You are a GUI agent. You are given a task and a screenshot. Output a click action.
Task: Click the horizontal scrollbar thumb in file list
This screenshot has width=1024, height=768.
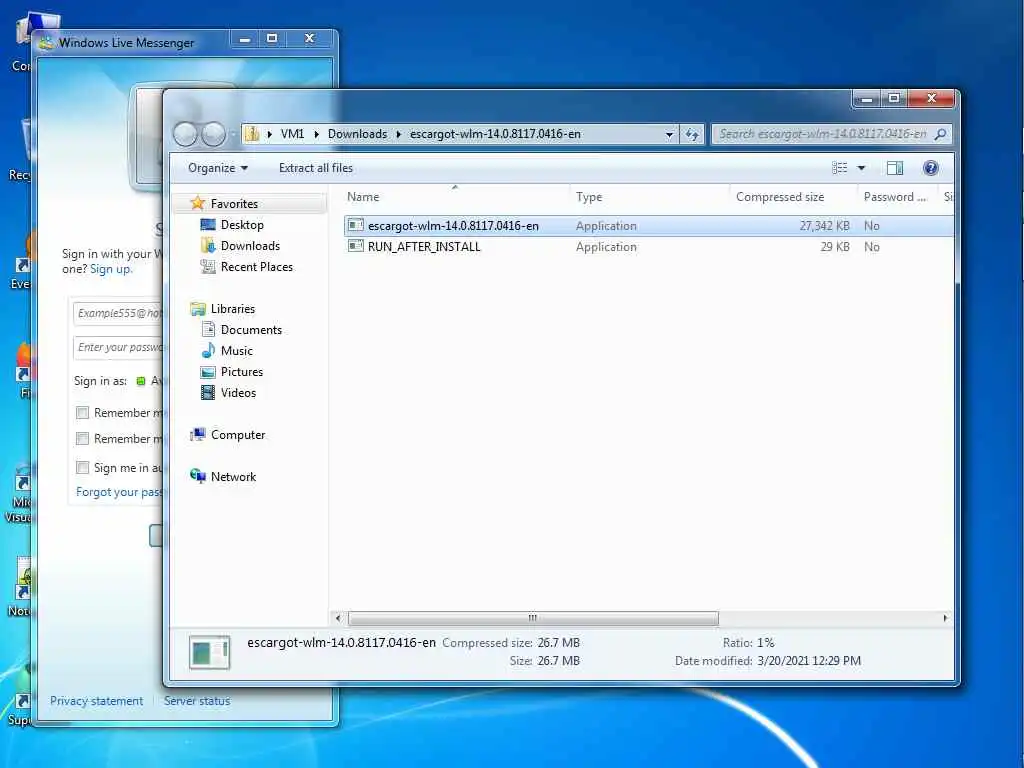pos(533,618)
